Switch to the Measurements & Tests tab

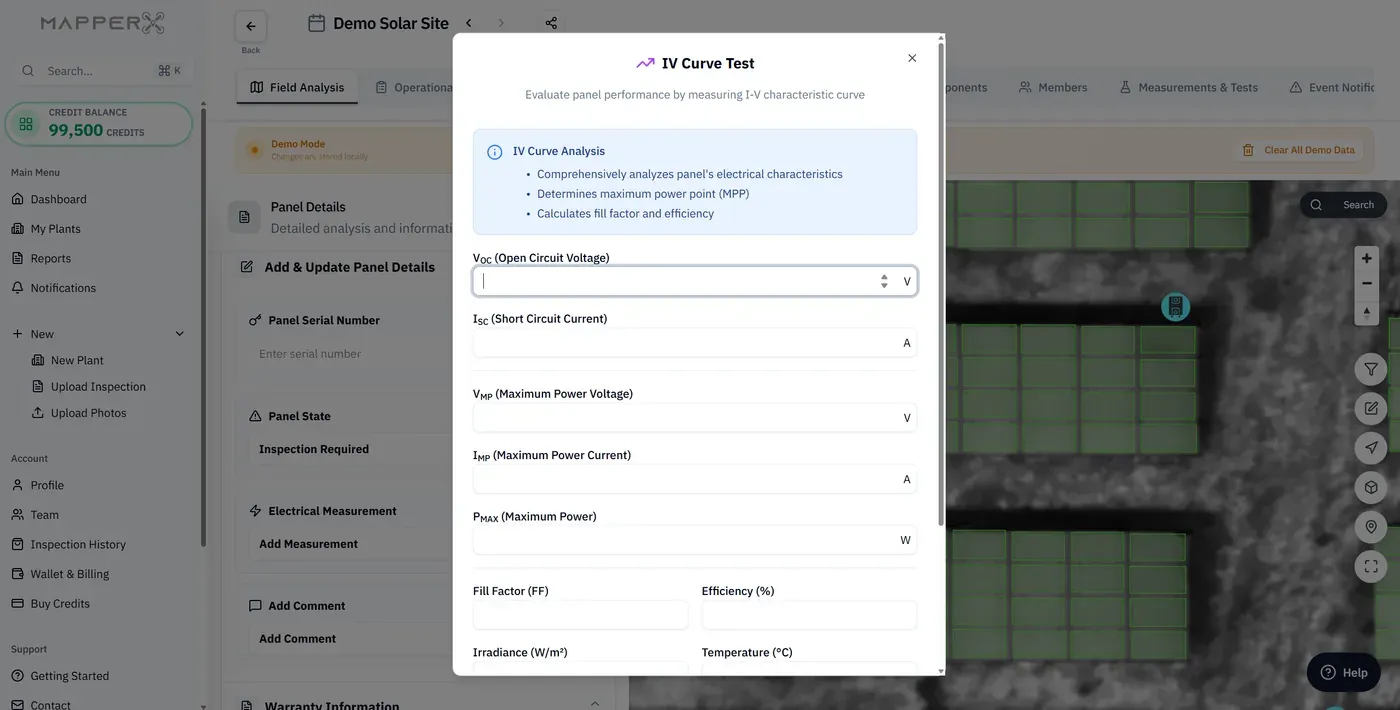1187,87
